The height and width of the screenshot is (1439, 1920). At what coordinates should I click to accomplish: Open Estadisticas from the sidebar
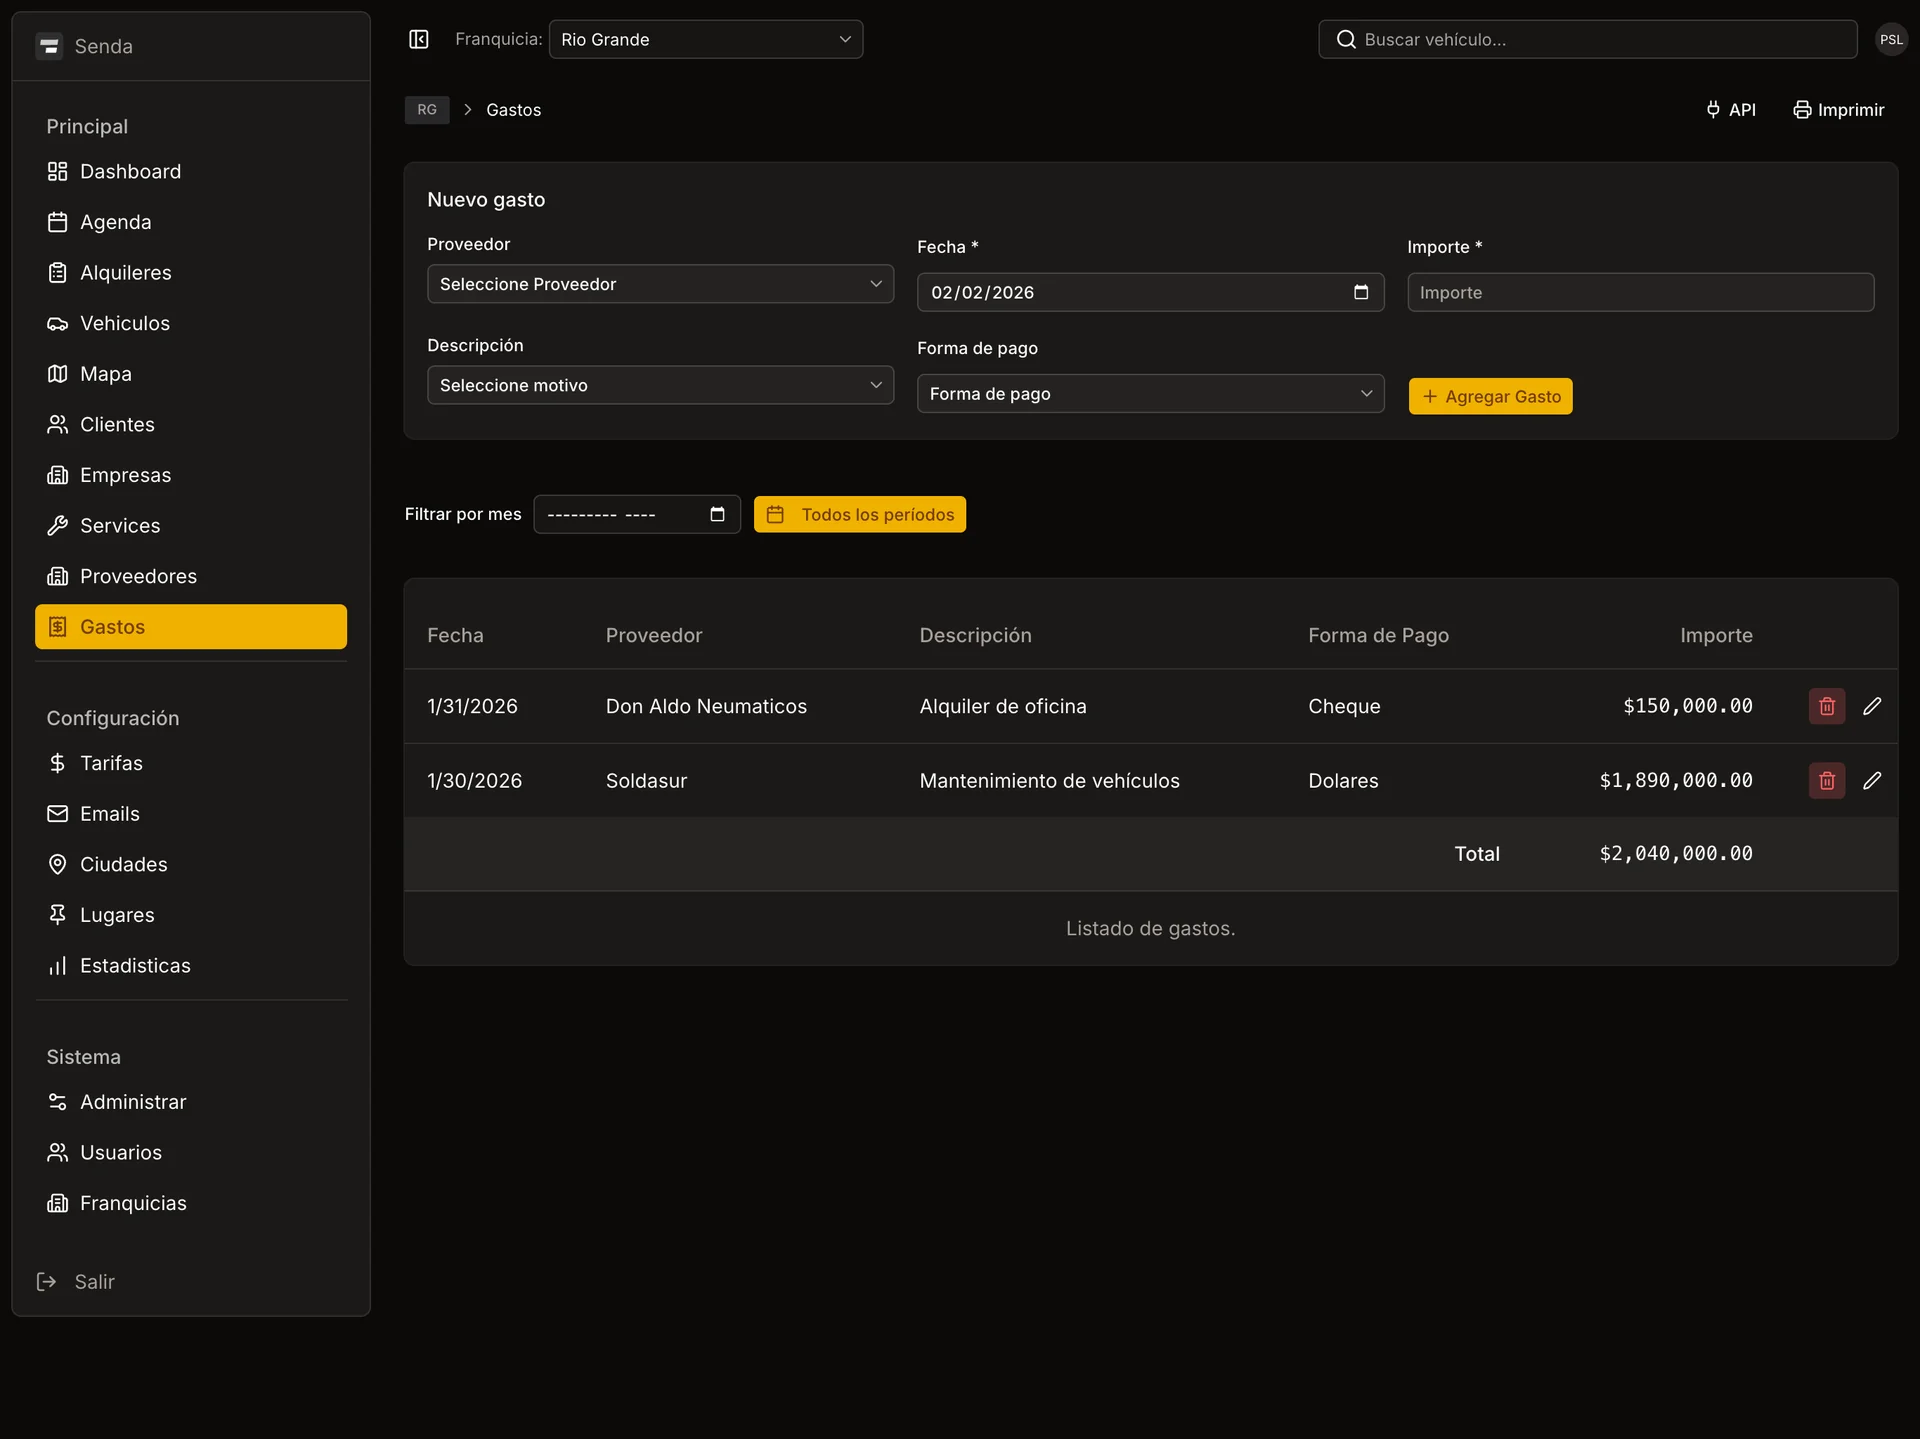click(x=135, y=965)
